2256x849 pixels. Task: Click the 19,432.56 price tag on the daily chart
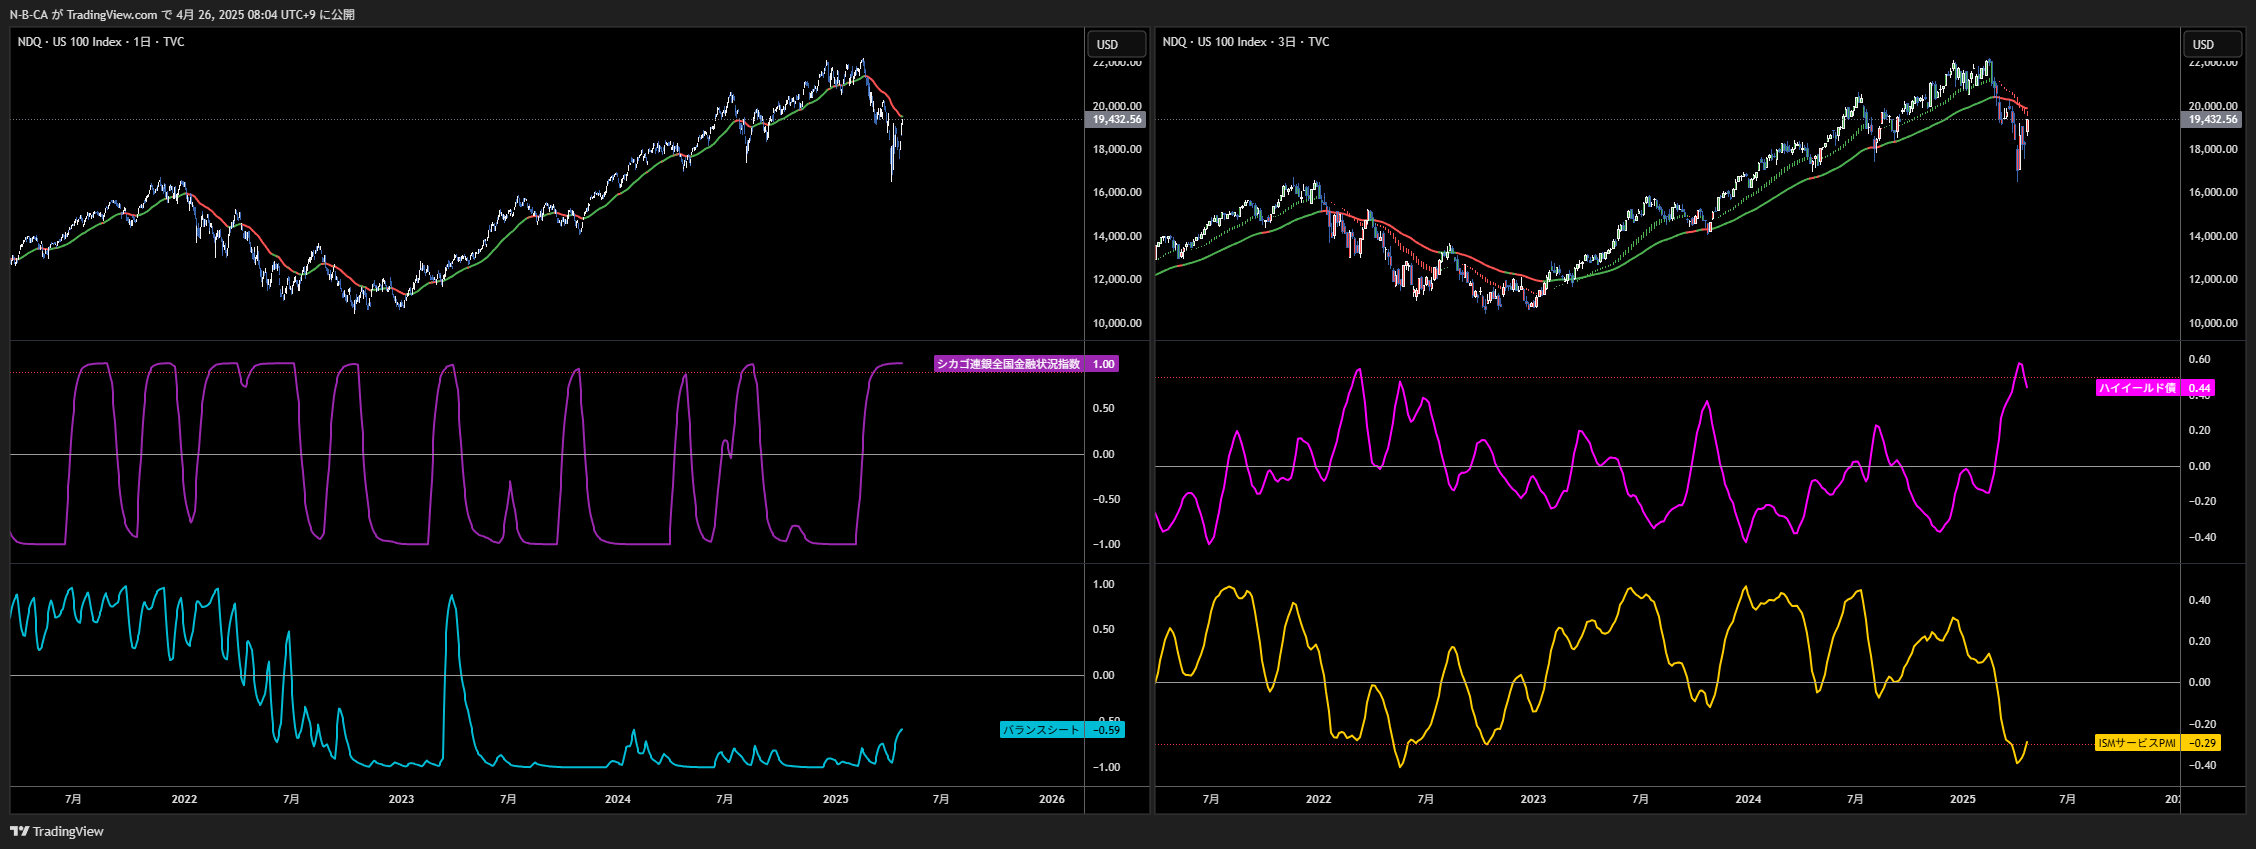[x=1117, y=119]
